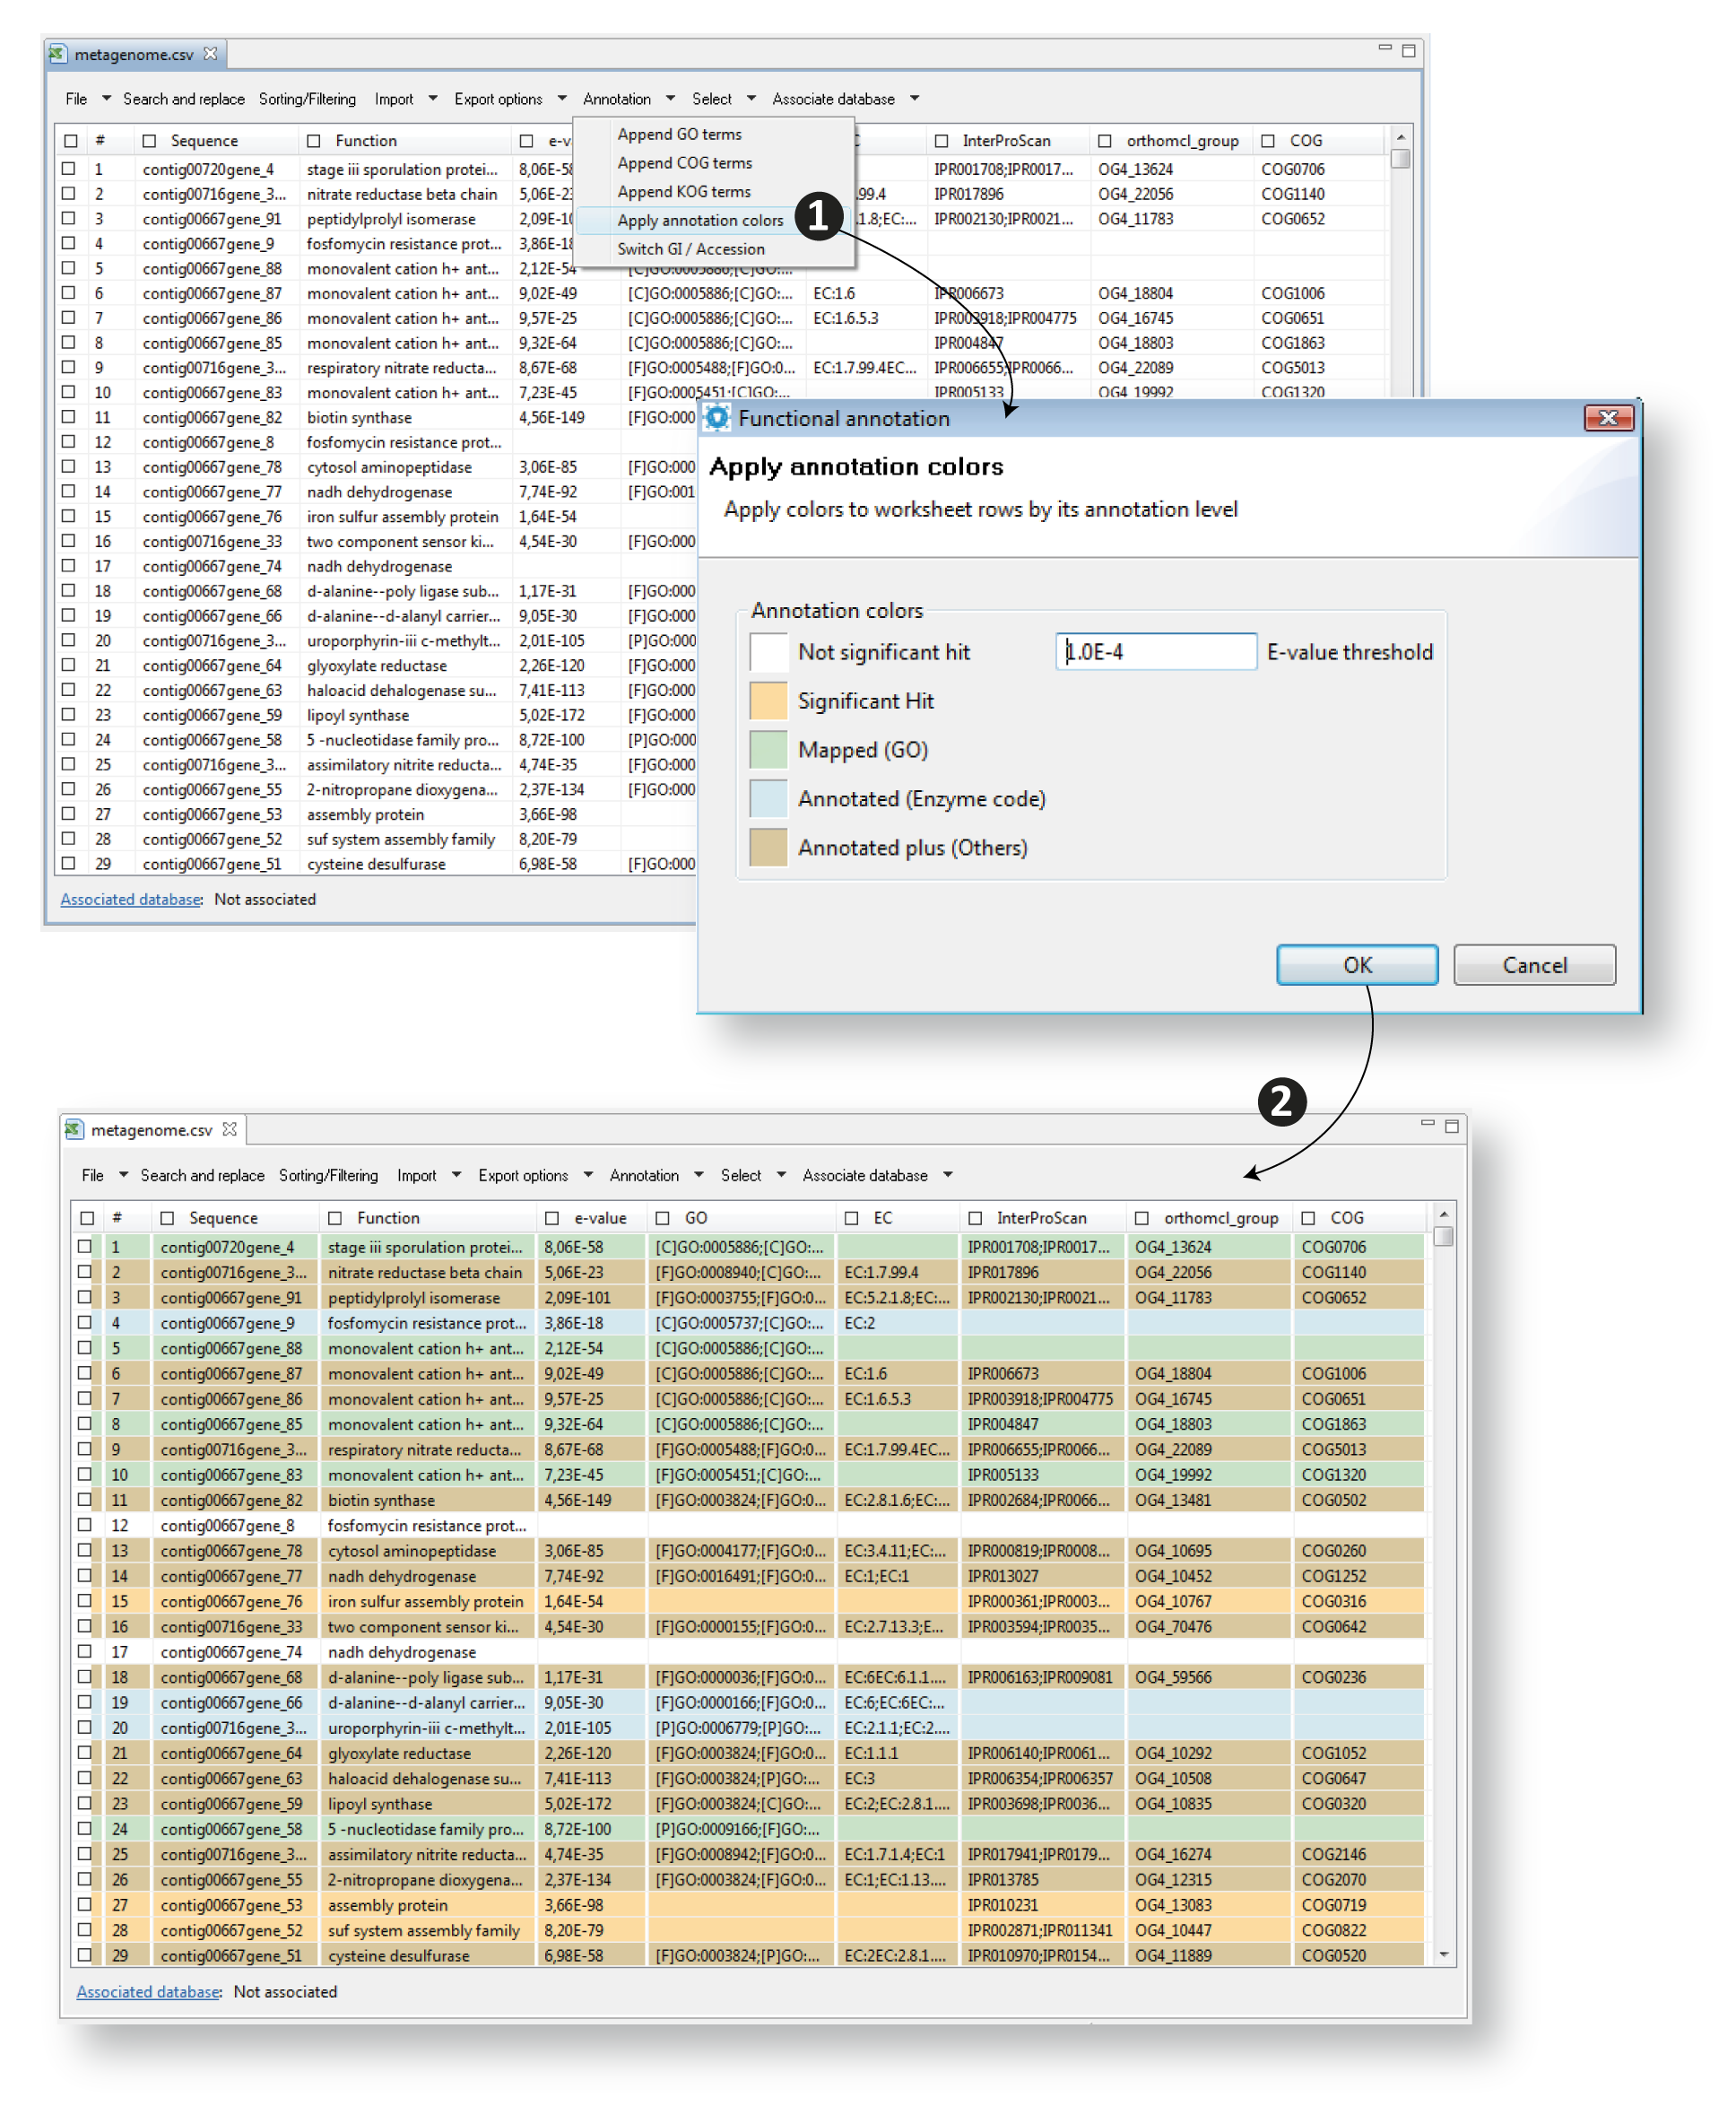Screen dimensions: 1736x2115
Task: Maximize the top metagenome.csv panel view
Action: pyautogui.click(x=1408, y=50)
